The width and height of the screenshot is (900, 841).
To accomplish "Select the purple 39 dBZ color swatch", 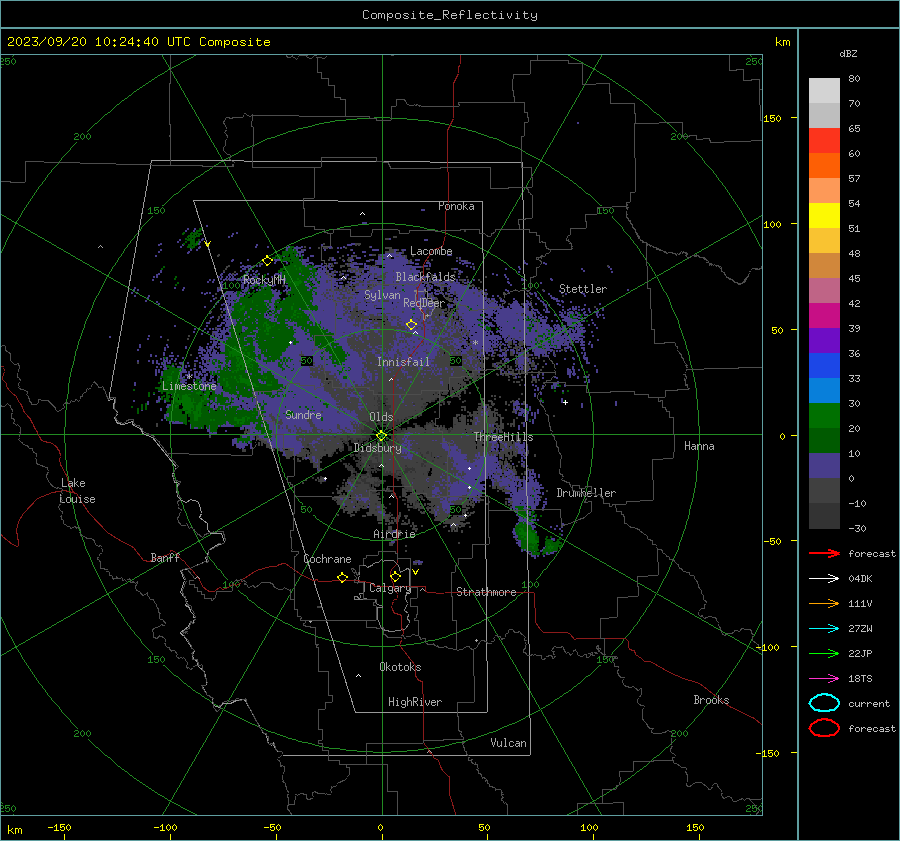I will click(824, 340).
